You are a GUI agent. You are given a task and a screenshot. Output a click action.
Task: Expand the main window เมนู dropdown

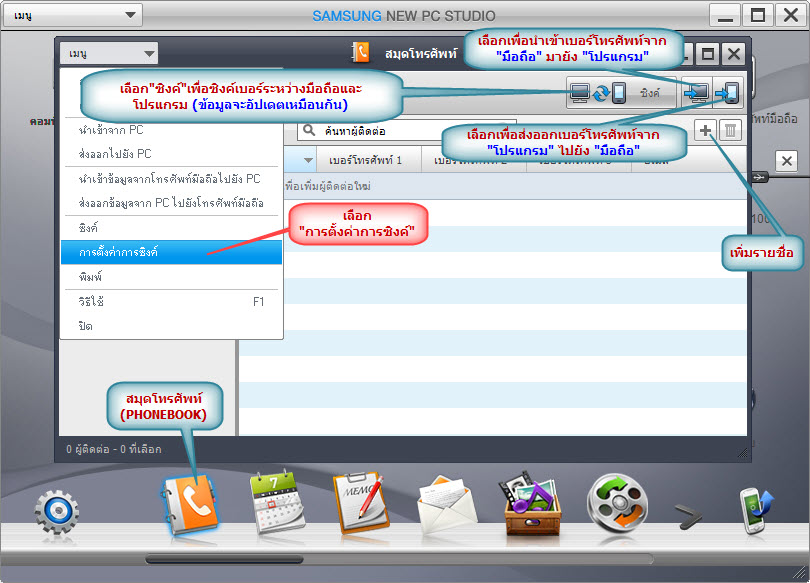click(x=72, y=16)
